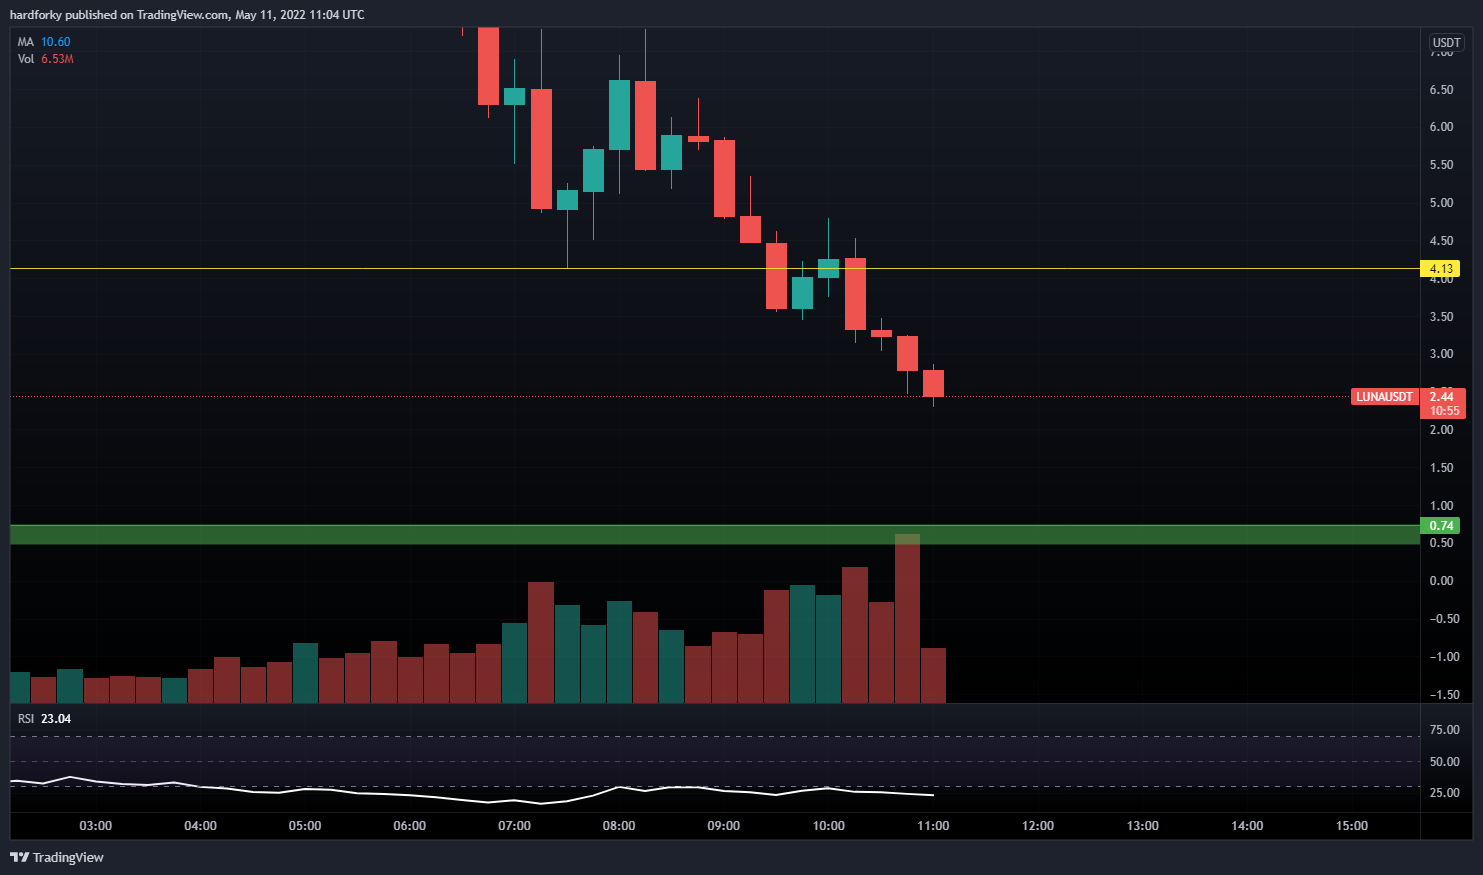Click the white RSI line
This screenshot has width=1483, height=875.
pos(472,791)
